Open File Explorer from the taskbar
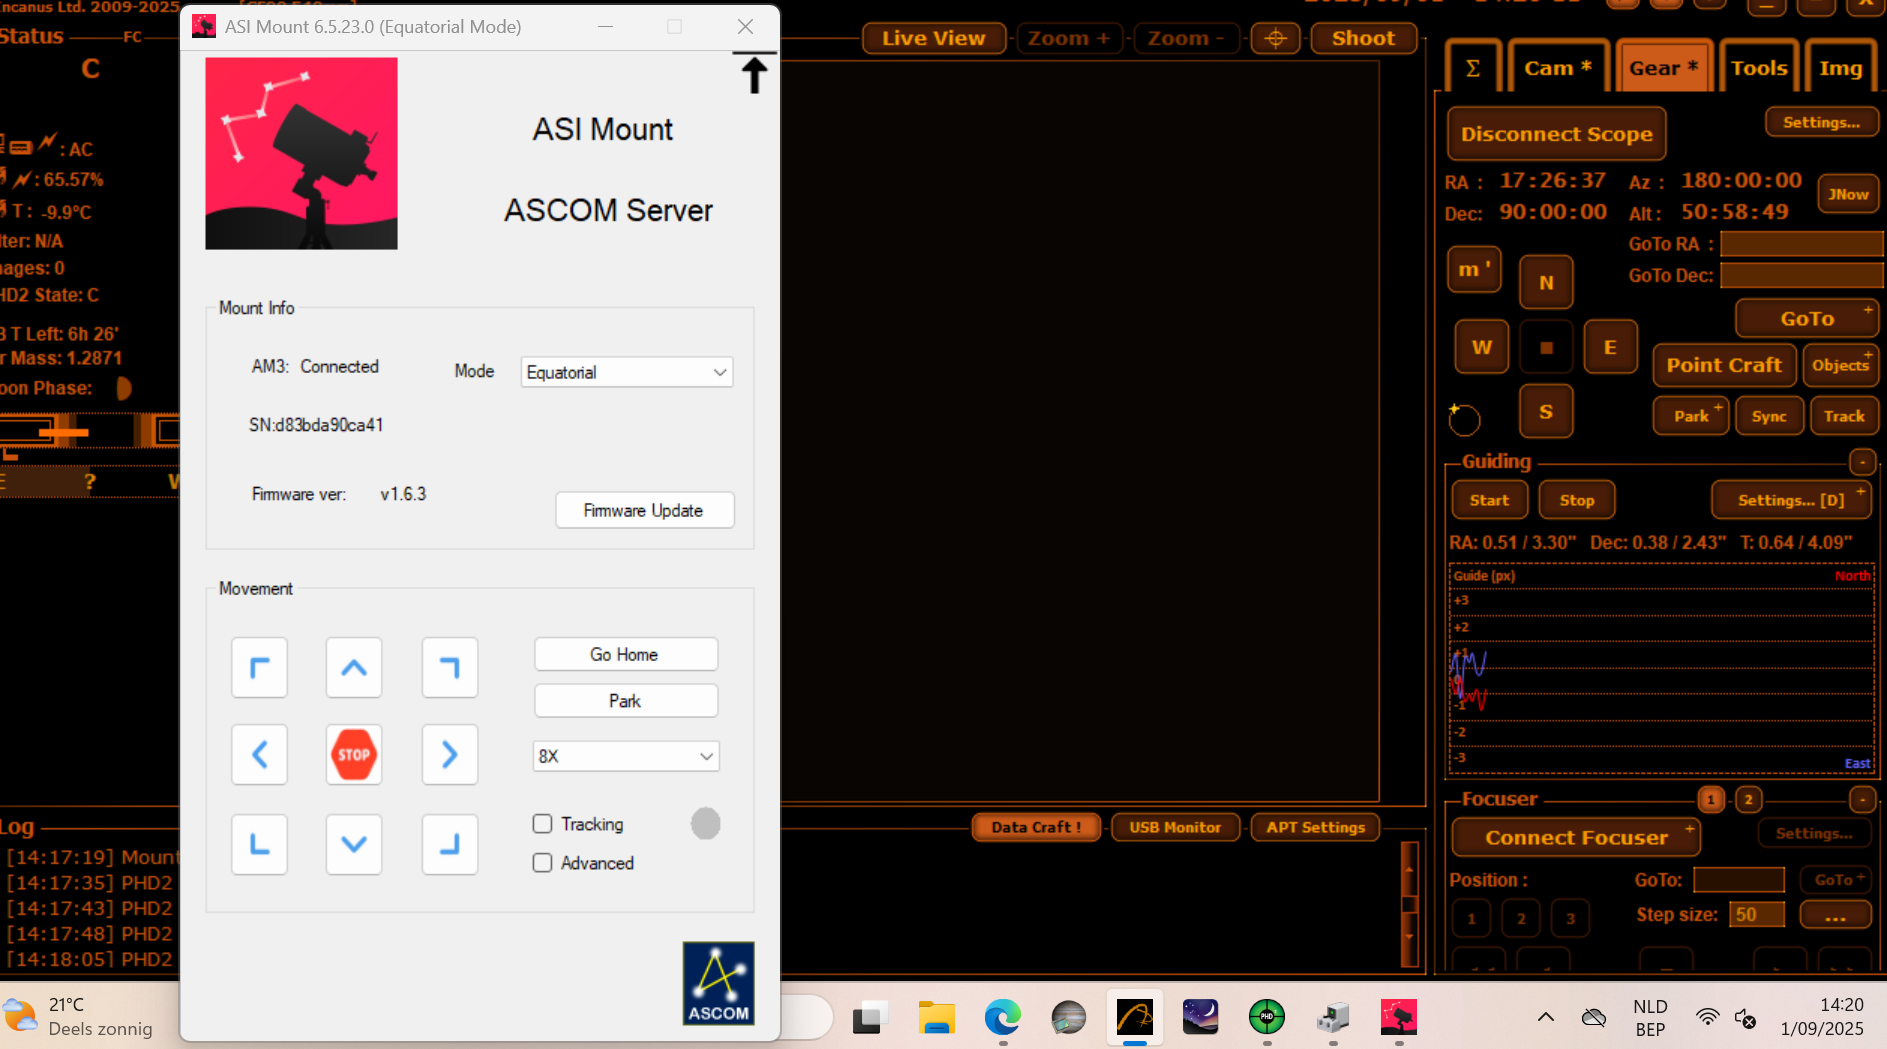Image resolution: width=1887 pixels, height=1049 pixels. pyautogui.click(x=937, y=1018)
